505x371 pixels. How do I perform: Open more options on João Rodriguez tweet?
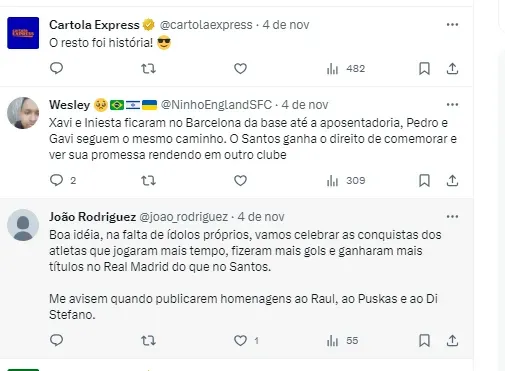[x=452, y=217]
